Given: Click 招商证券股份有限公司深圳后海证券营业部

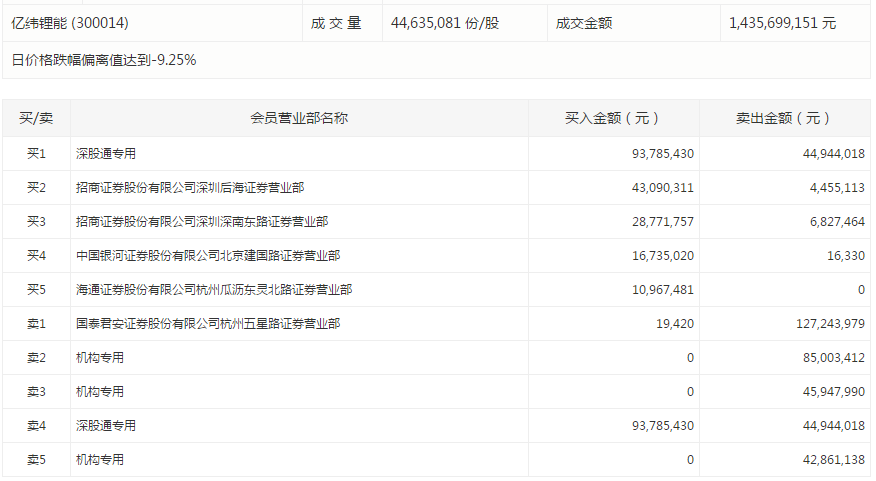Looking at the screenshot, I should (x=190, y=188).
